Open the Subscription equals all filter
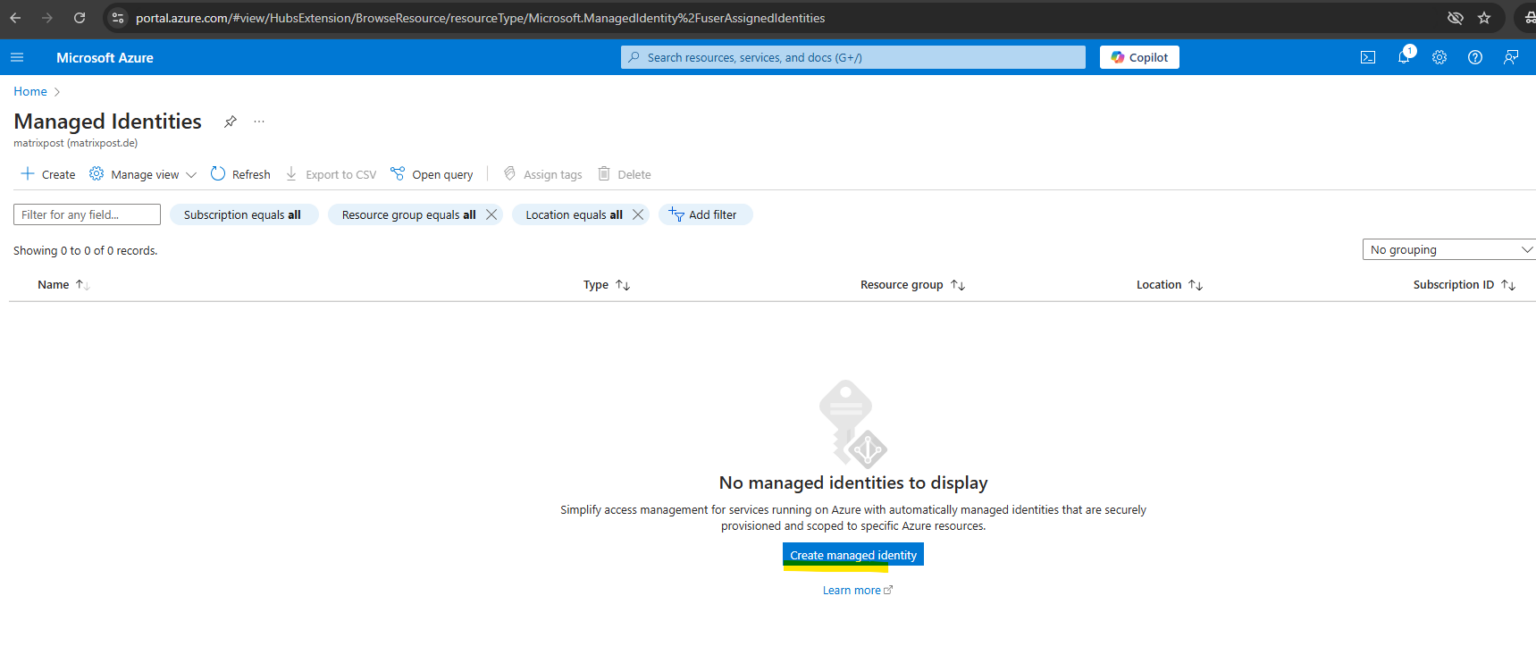This screenshot has width=1536, height=663. click(244, 214)
